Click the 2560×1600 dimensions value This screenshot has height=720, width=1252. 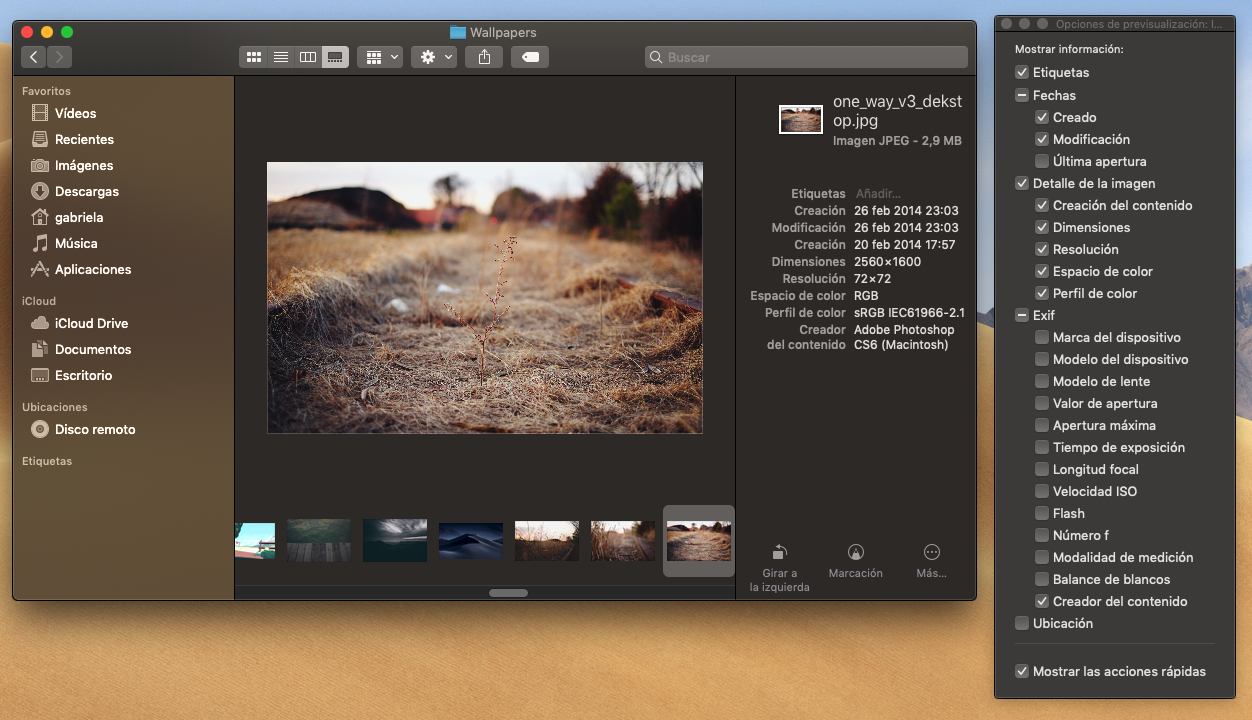pyautogui.click(x=887, y=262)
